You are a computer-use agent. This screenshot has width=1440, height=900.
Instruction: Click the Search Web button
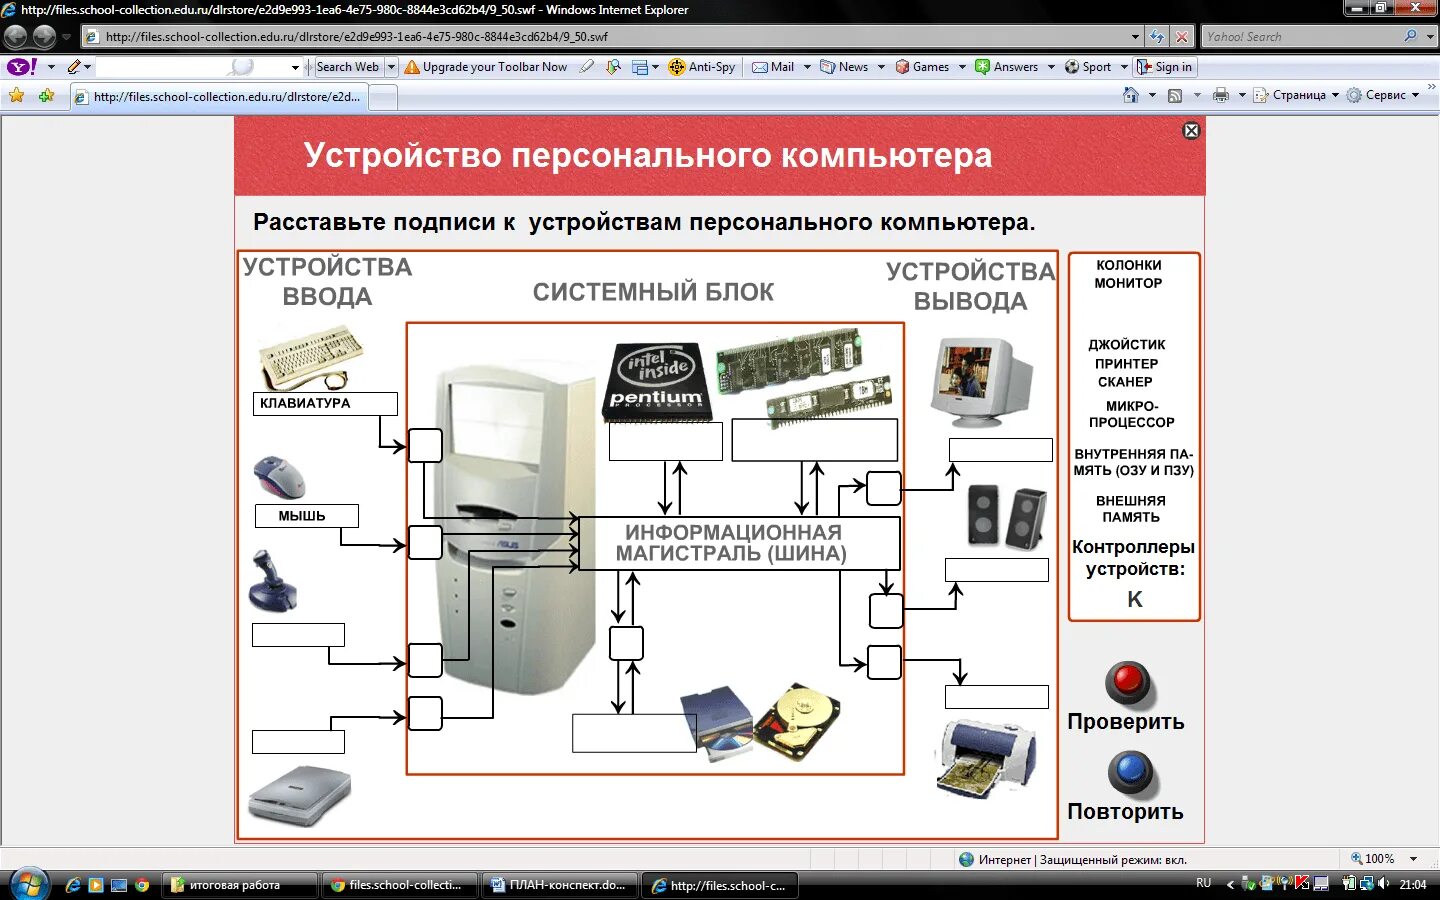coord(348,67)
